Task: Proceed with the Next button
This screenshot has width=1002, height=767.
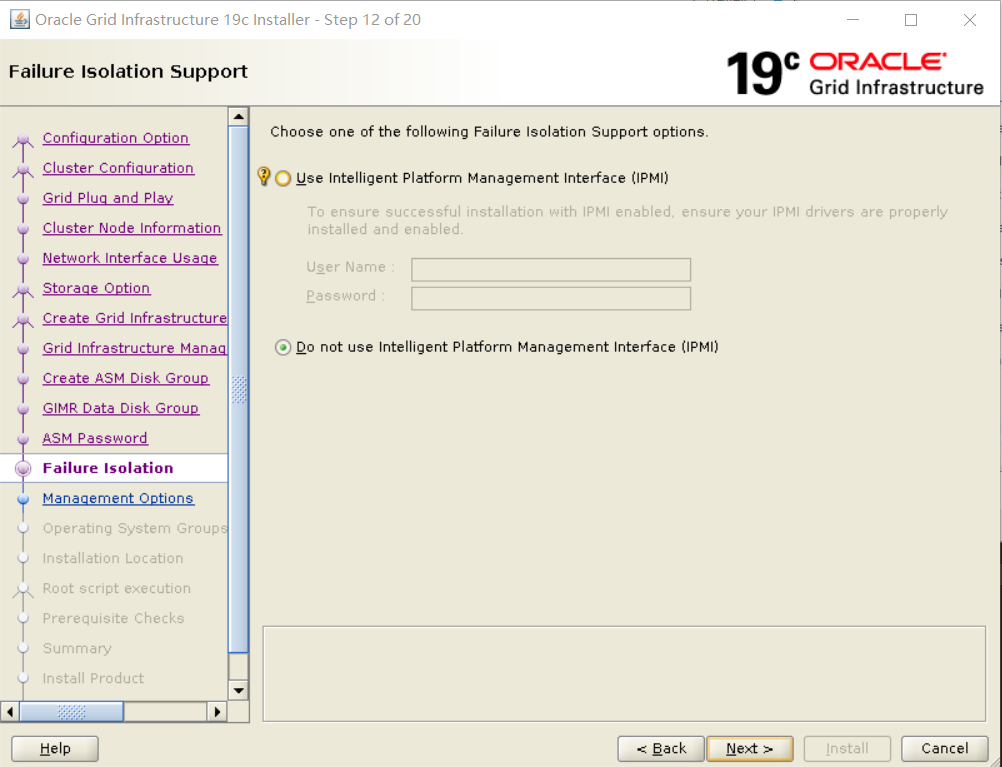Action: tap(750, 748)
